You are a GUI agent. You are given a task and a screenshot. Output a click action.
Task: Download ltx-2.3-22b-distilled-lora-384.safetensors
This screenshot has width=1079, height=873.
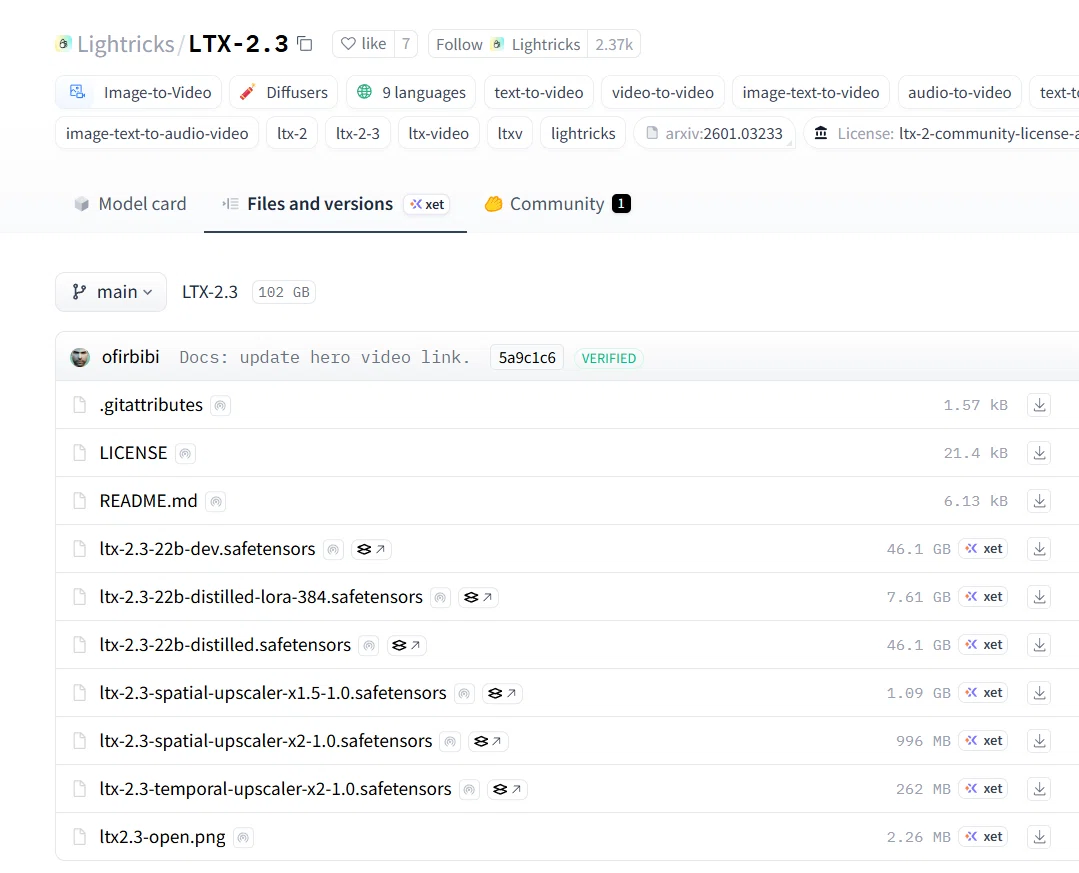[x=1039, y=597]
